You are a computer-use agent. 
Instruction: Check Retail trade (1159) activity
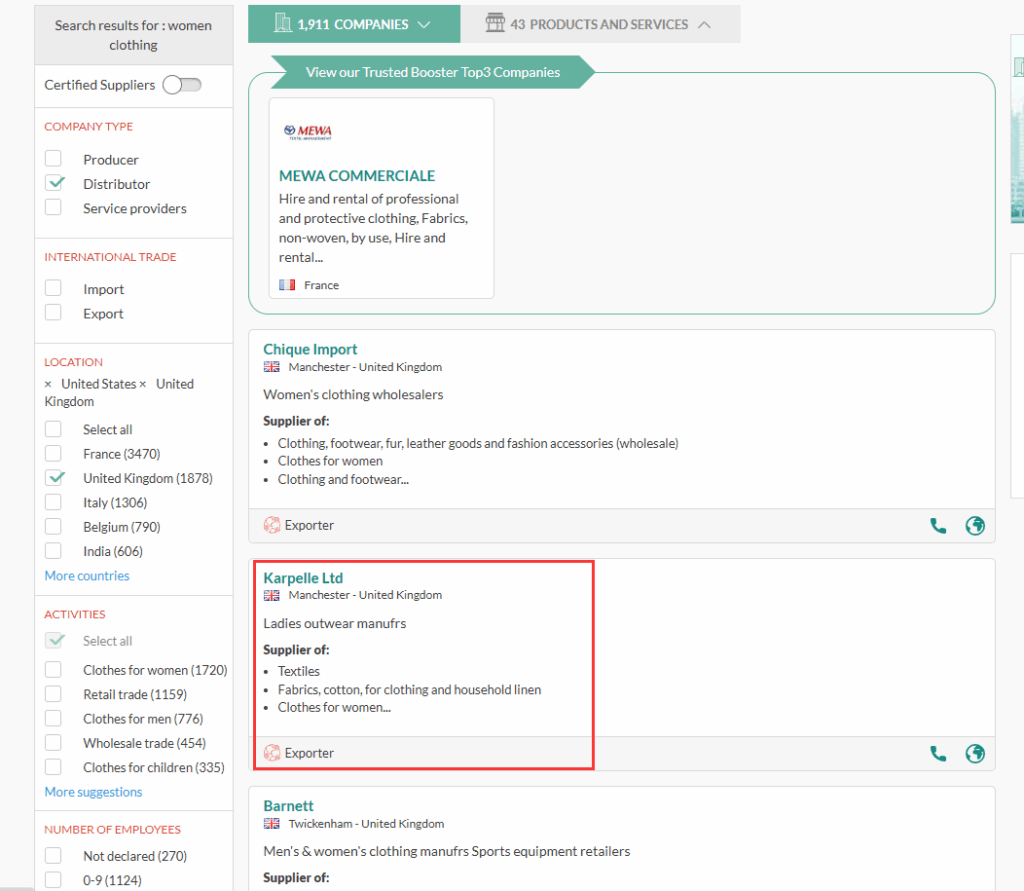coord(53,693)
